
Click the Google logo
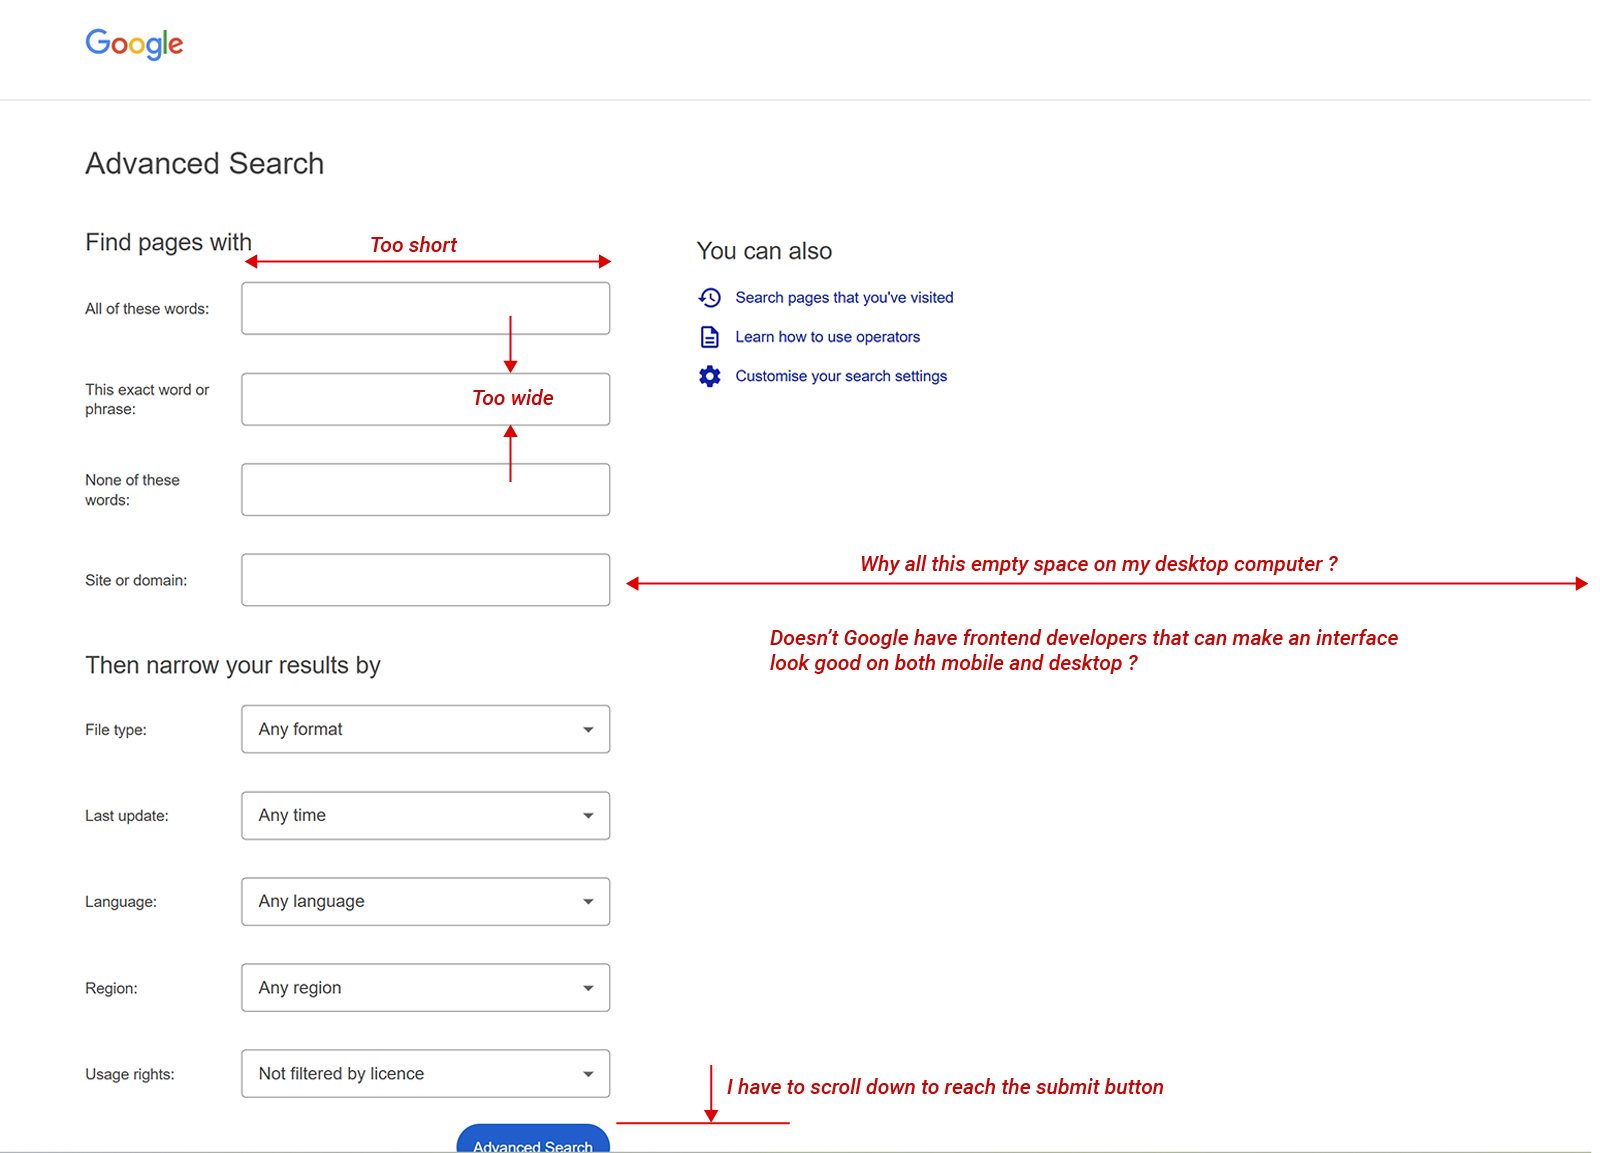[134, 44]
